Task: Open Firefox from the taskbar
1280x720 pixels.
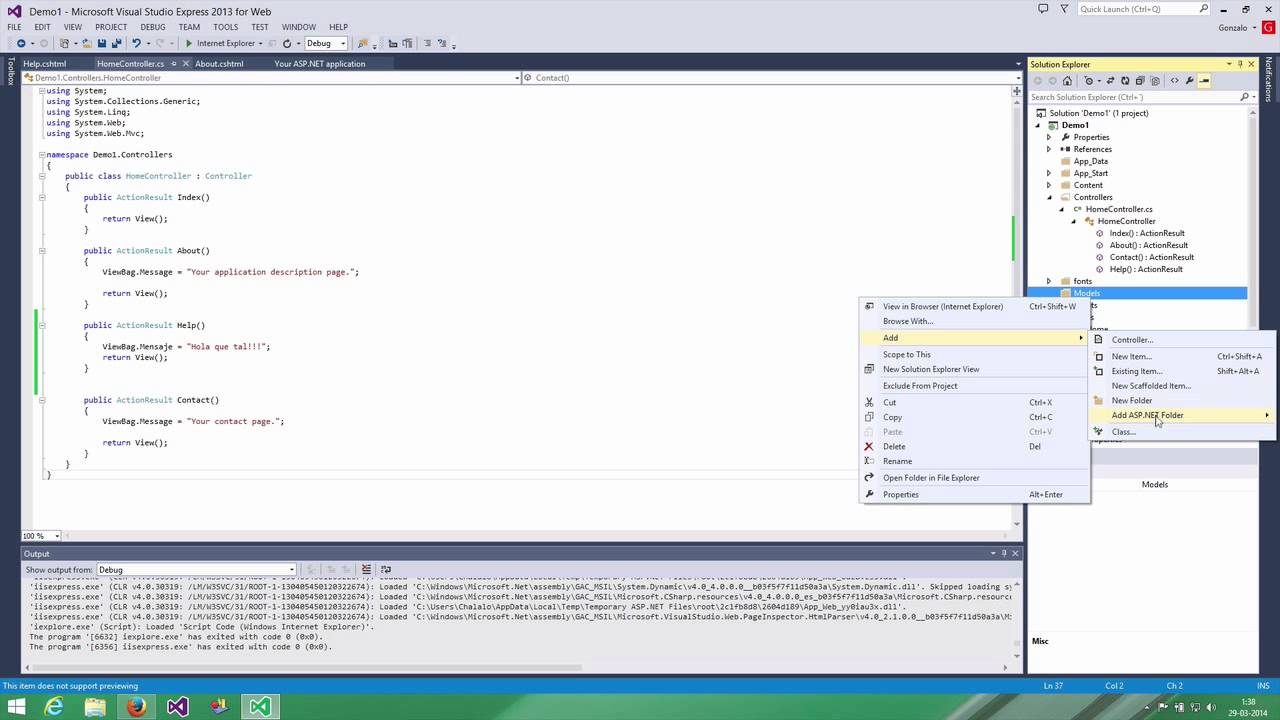Action: coord(136,707)
